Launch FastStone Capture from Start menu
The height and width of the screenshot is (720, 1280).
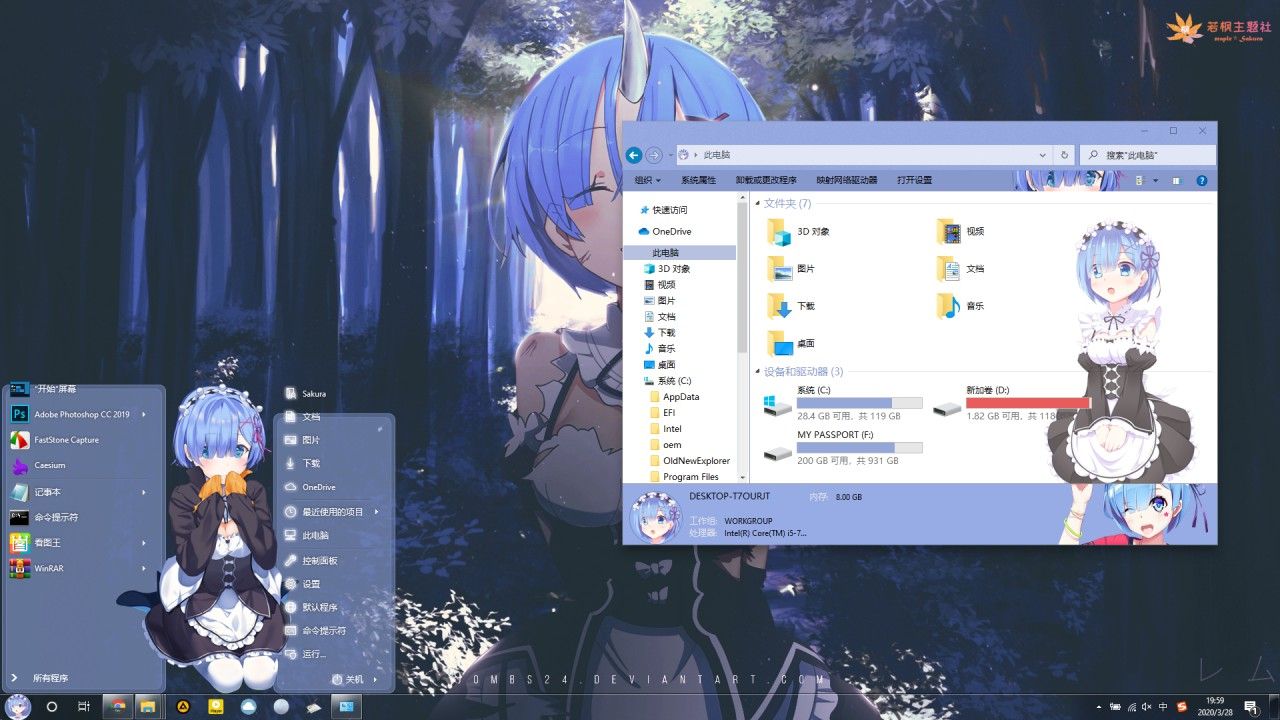click(x=66, y=440)
